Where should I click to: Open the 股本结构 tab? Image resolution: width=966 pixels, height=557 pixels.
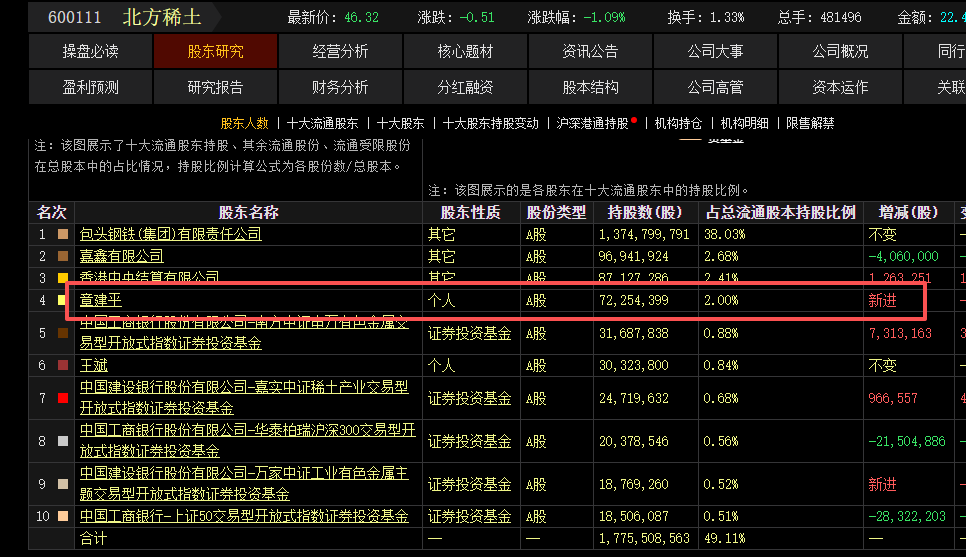tap(590, 87)
